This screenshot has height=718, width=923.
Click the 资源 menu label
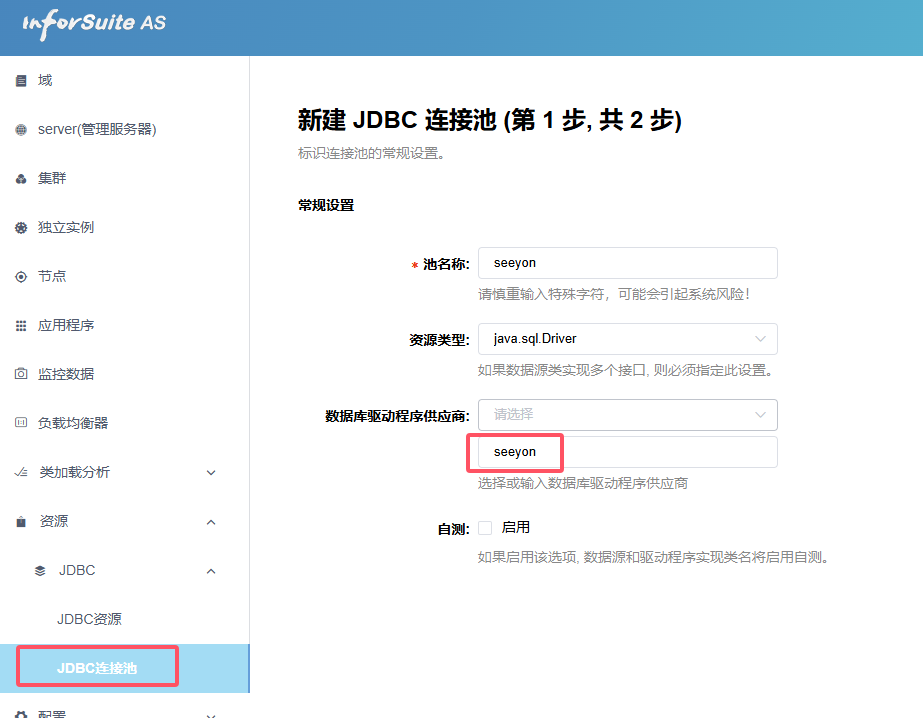click(54, 521)
